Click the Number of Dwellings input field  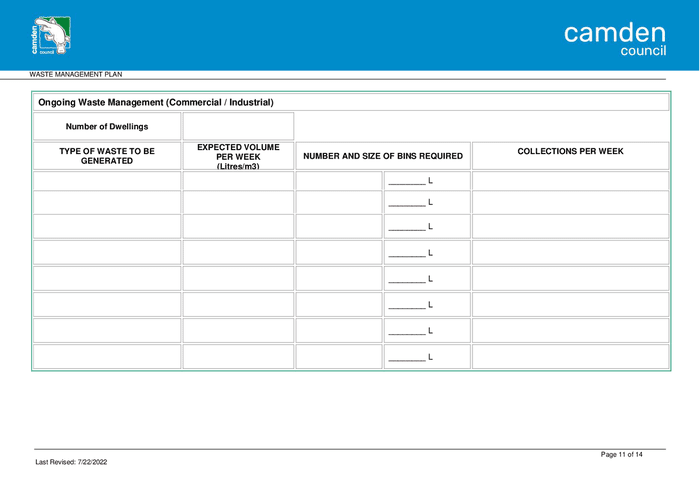[238, 127]
